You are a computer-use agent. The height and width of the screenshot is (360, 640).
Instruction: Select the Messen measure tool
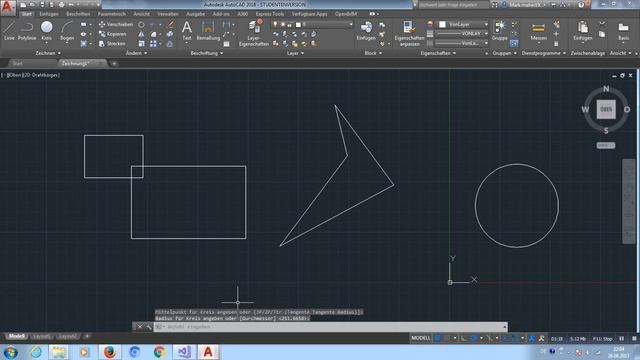pos(538,32)
